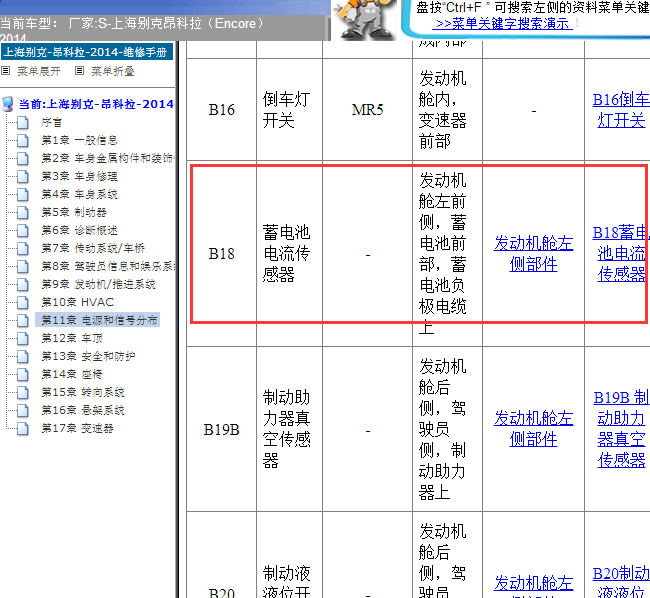Click the page icon beside 第5章 制动器
650x598 pixels.
[x=23, y=213]
